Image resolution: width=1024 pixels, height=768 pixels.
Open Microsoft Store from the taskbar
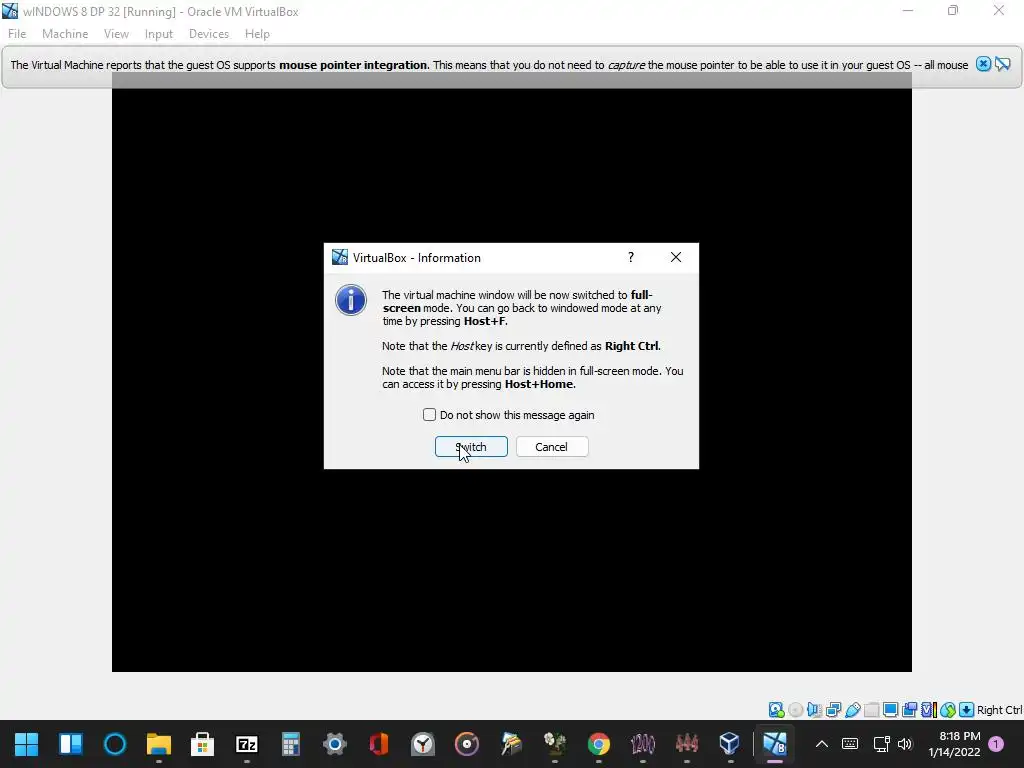202,744
